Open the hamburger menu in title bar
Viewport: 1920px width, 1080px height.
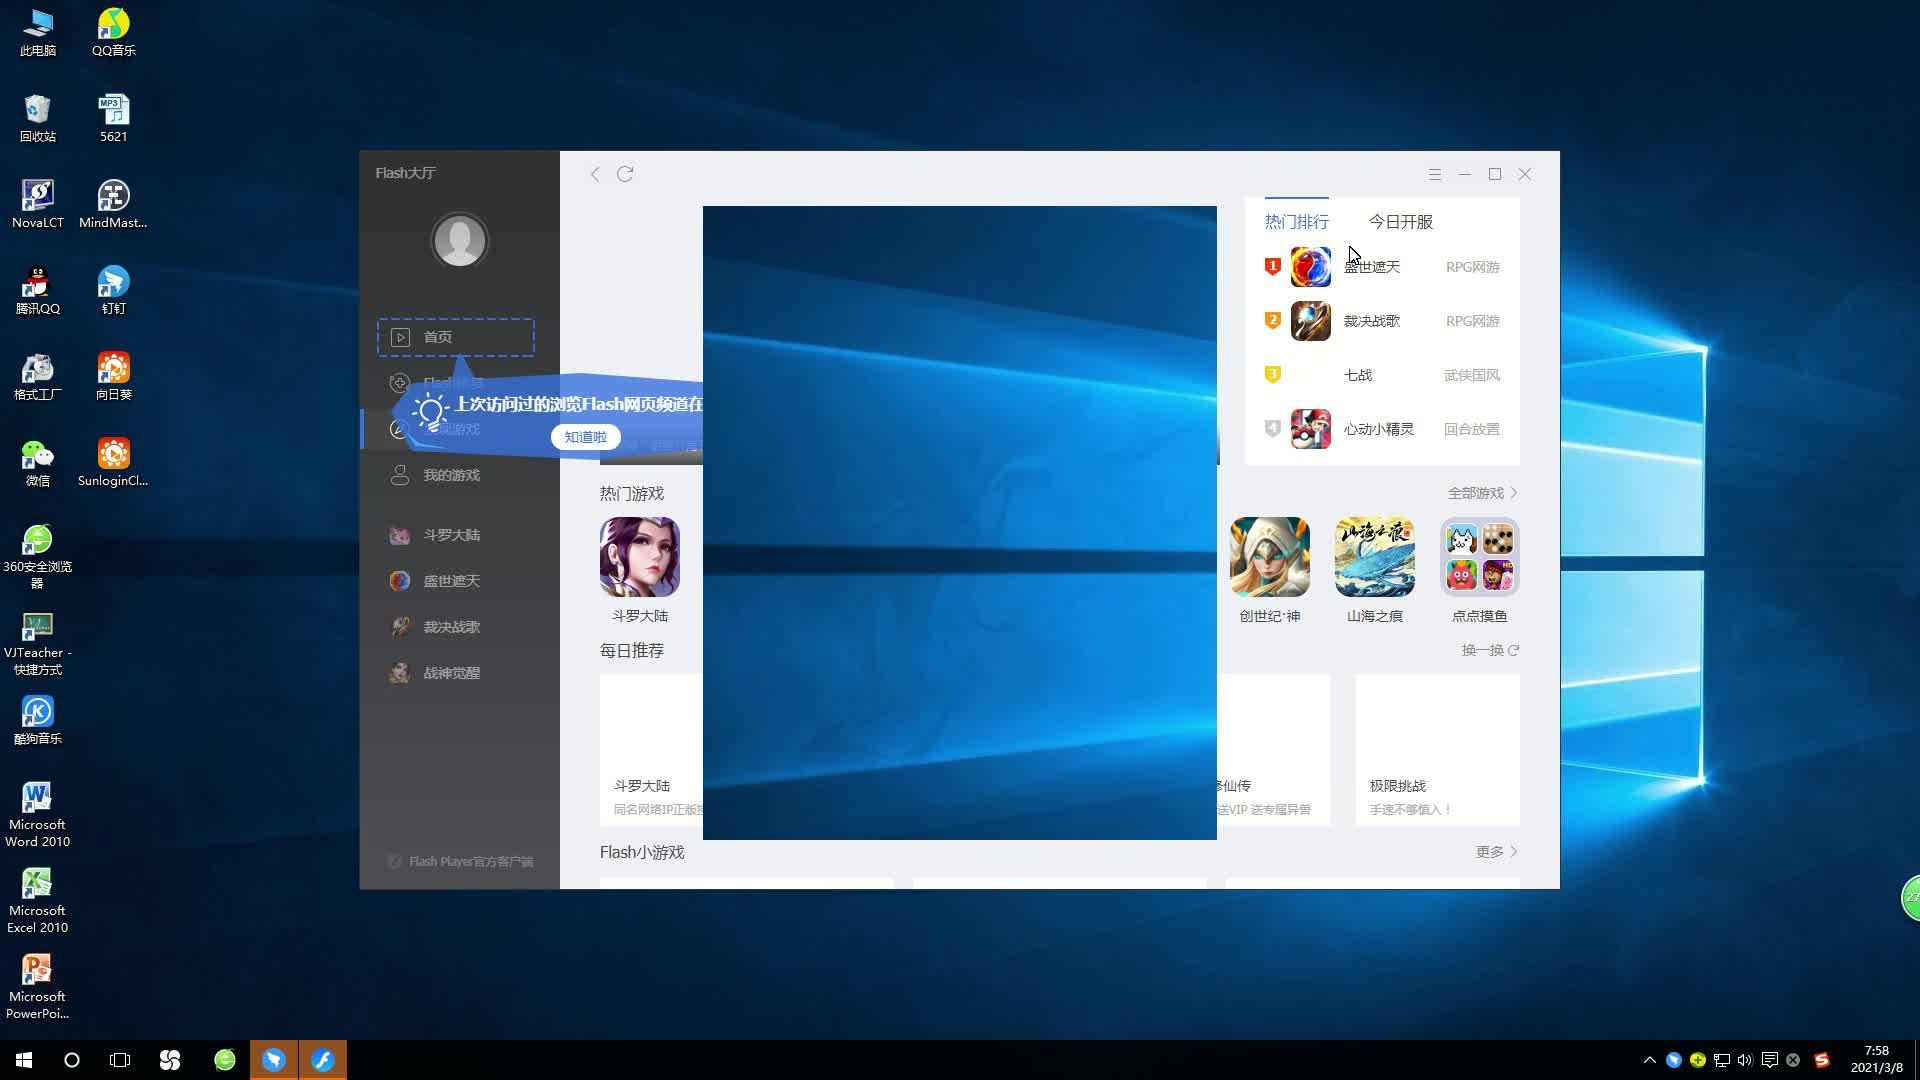pos(1435,174)
